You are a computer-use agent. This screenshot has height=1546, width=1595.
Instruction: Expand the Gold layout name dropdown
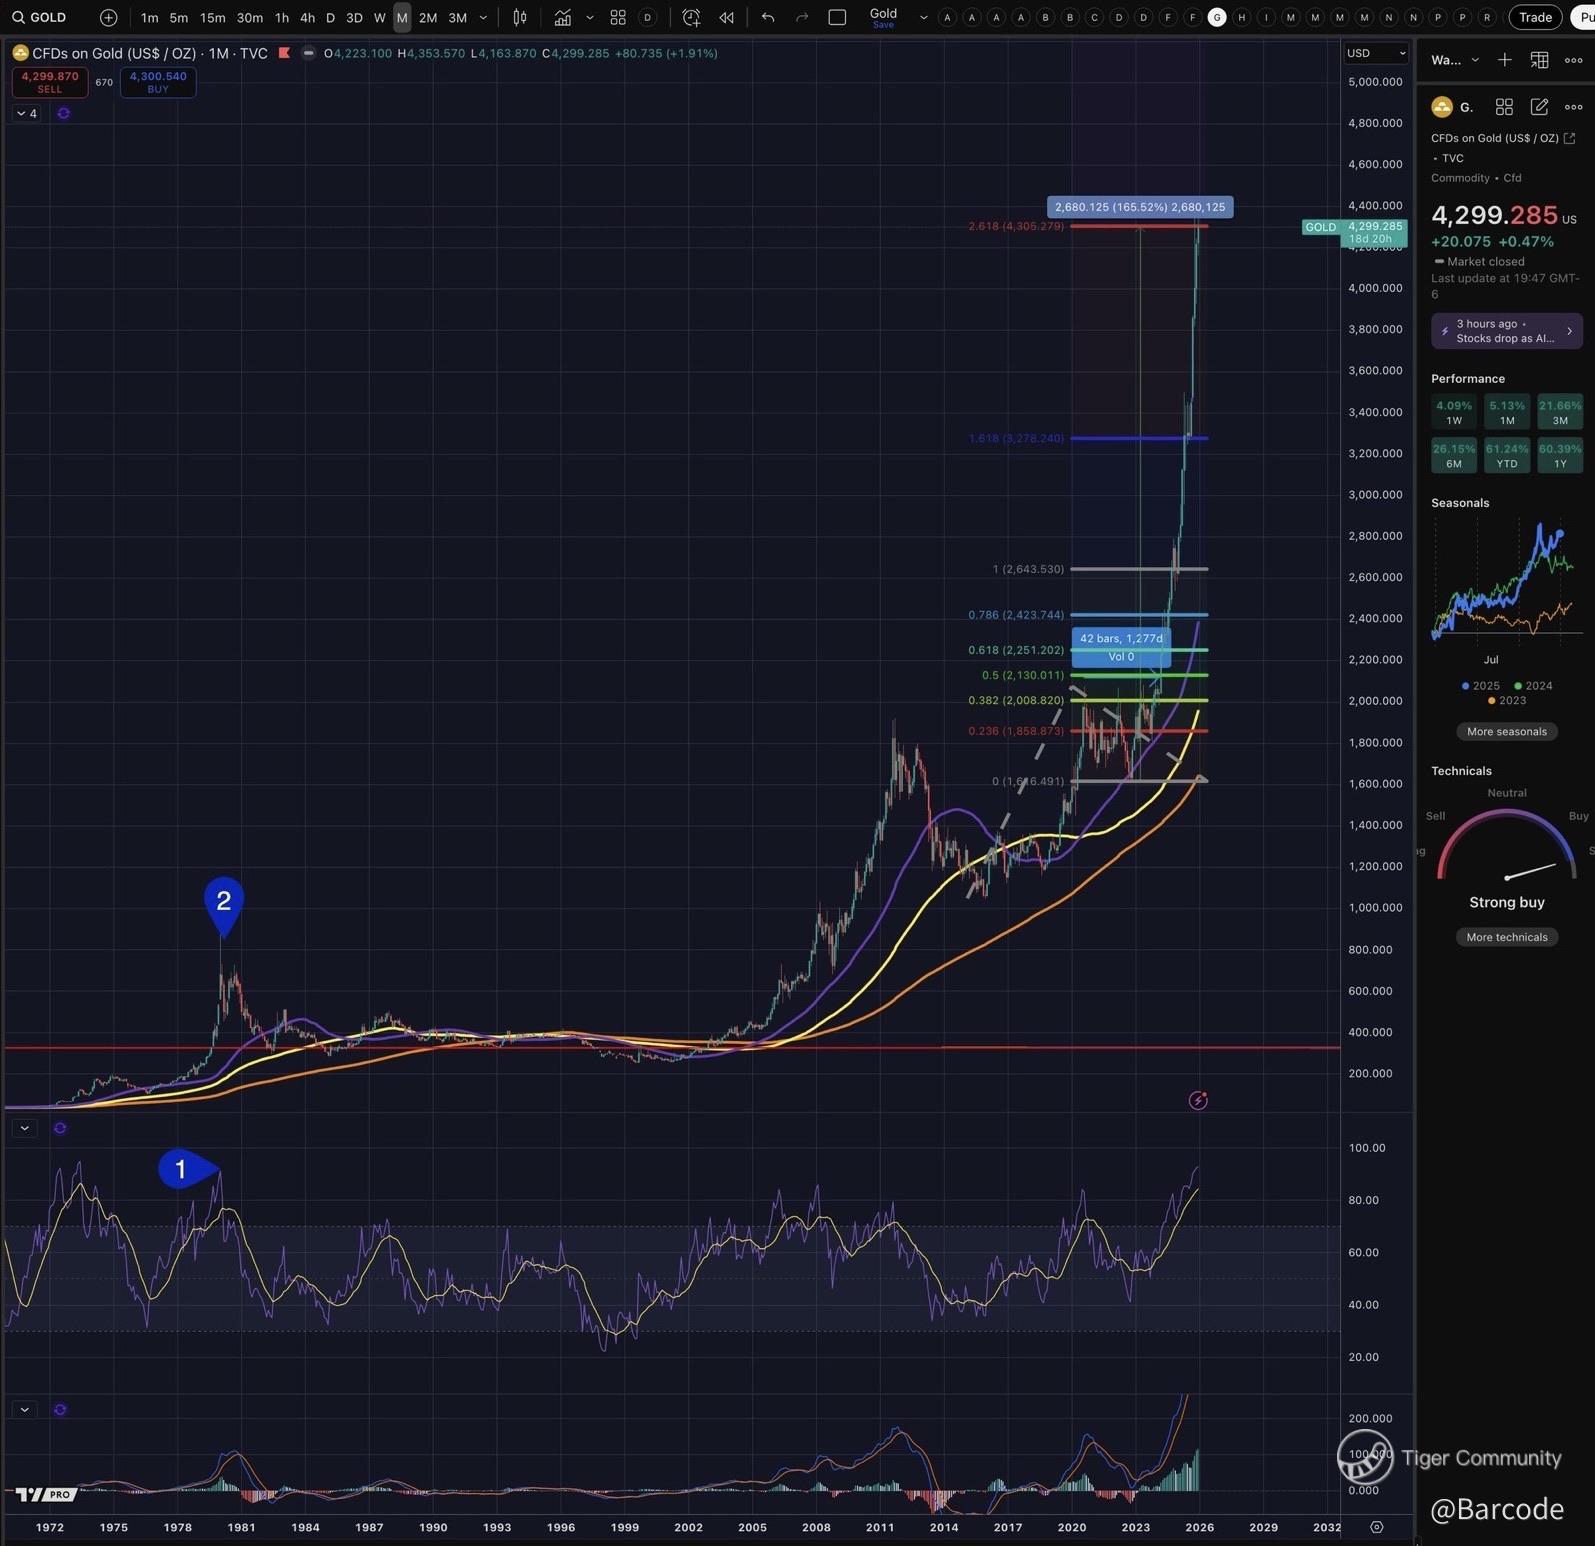(923, 17)
